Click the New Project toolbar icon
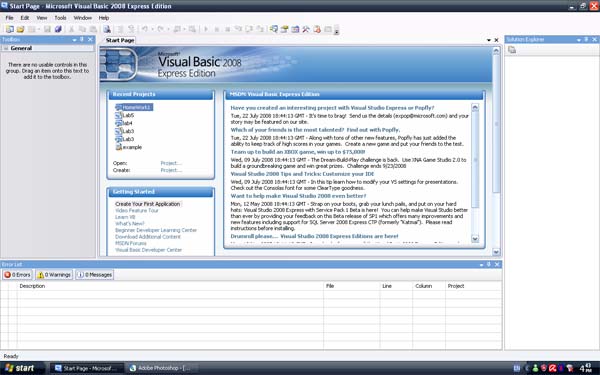 [10, 29]
